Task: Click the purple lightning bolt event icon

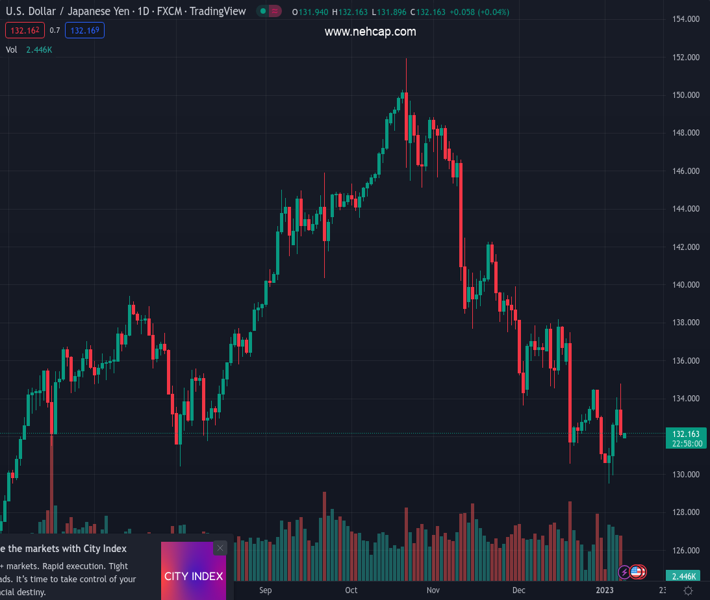Action: click(625, 572)
